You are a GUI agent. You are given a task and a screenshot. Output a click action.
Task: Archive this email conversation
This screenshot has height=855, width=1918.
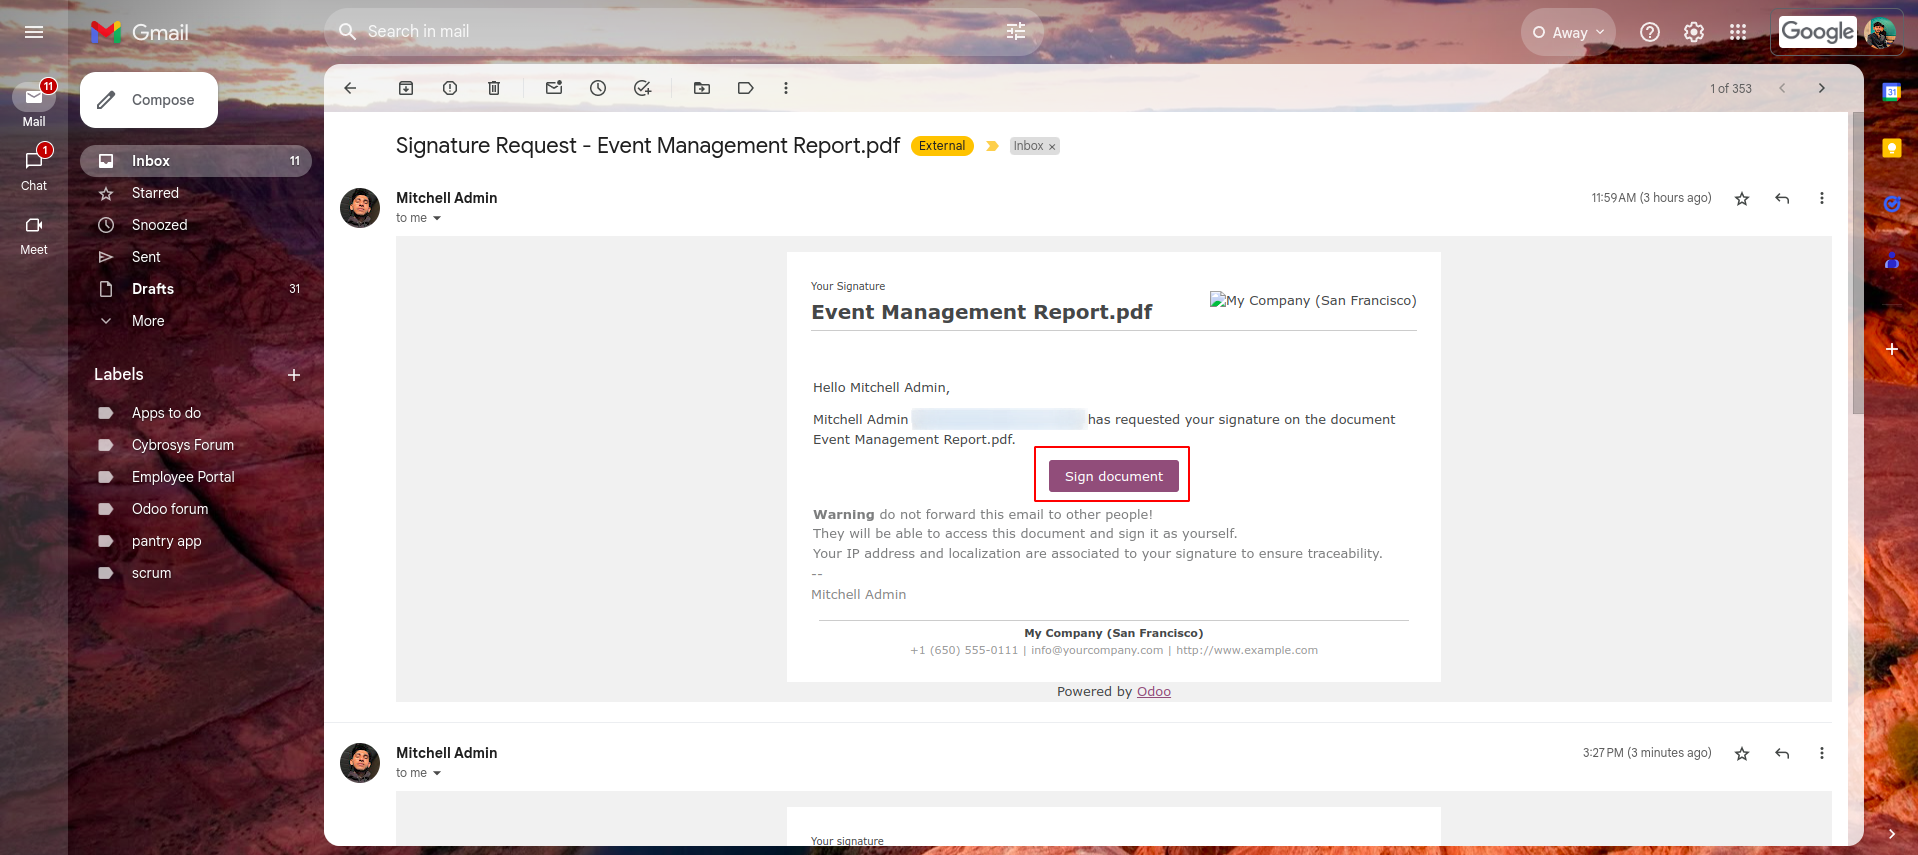[x=406, y=88]
